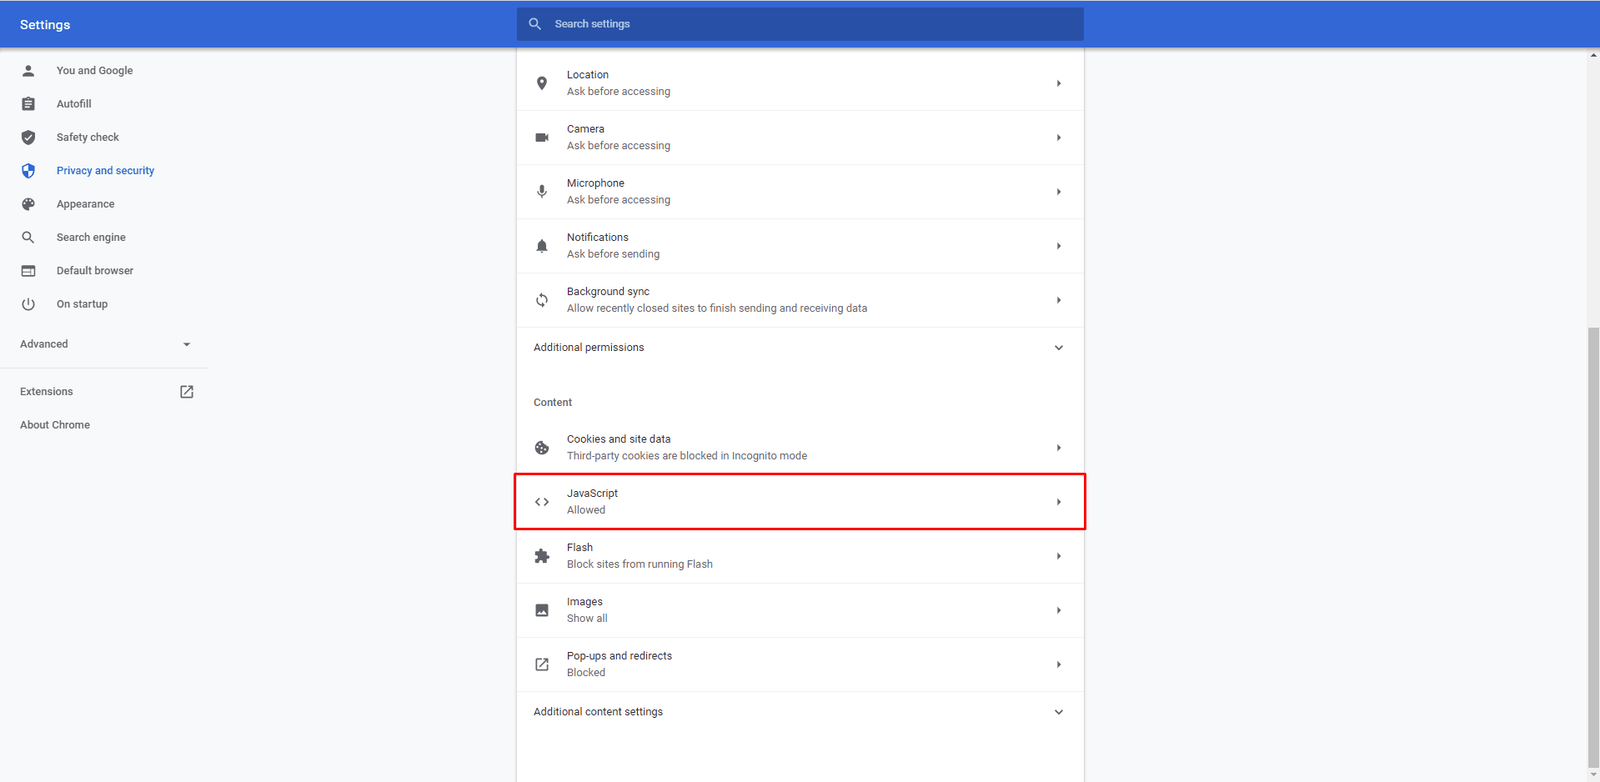The image size is (1600, 782).
Task: Click the Notifications bell icon
Action: pos(541,246)
